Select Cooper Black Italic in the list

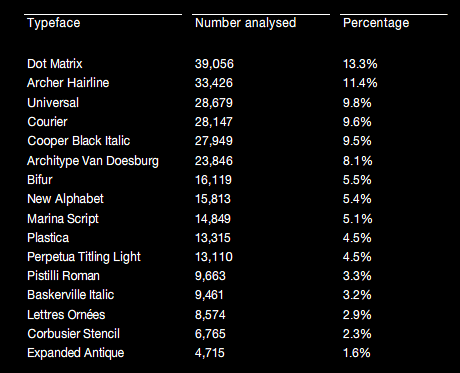pyautogui.click(x=79, y=141)
